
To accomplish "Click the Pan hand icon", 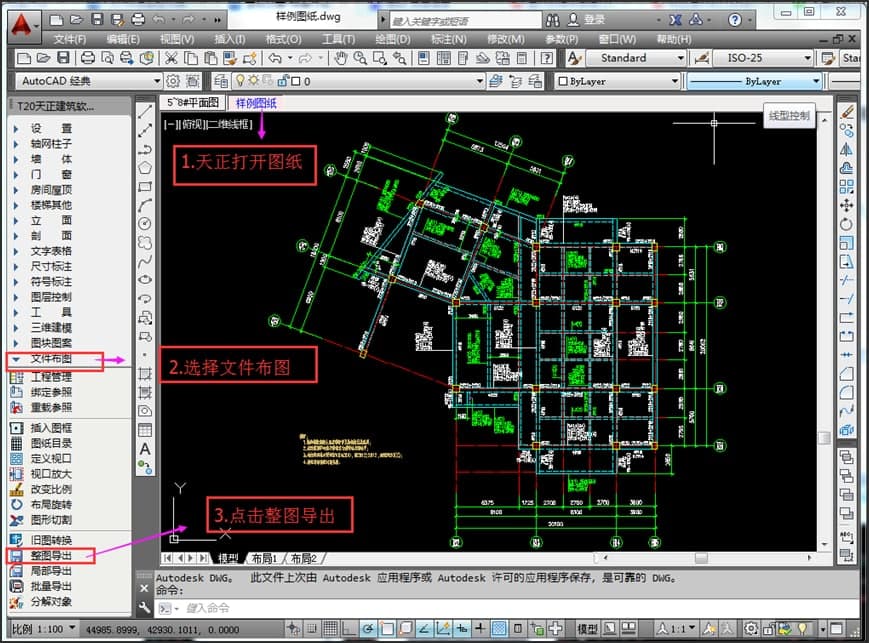I will point(339,58).
